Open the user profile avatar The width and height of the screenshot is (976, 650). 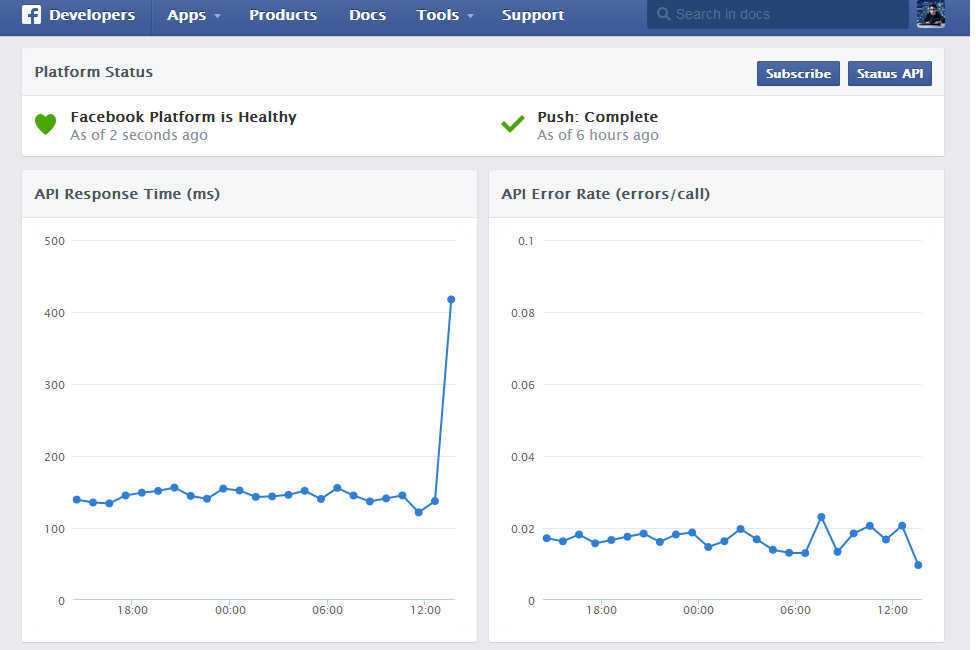(931, 14)
